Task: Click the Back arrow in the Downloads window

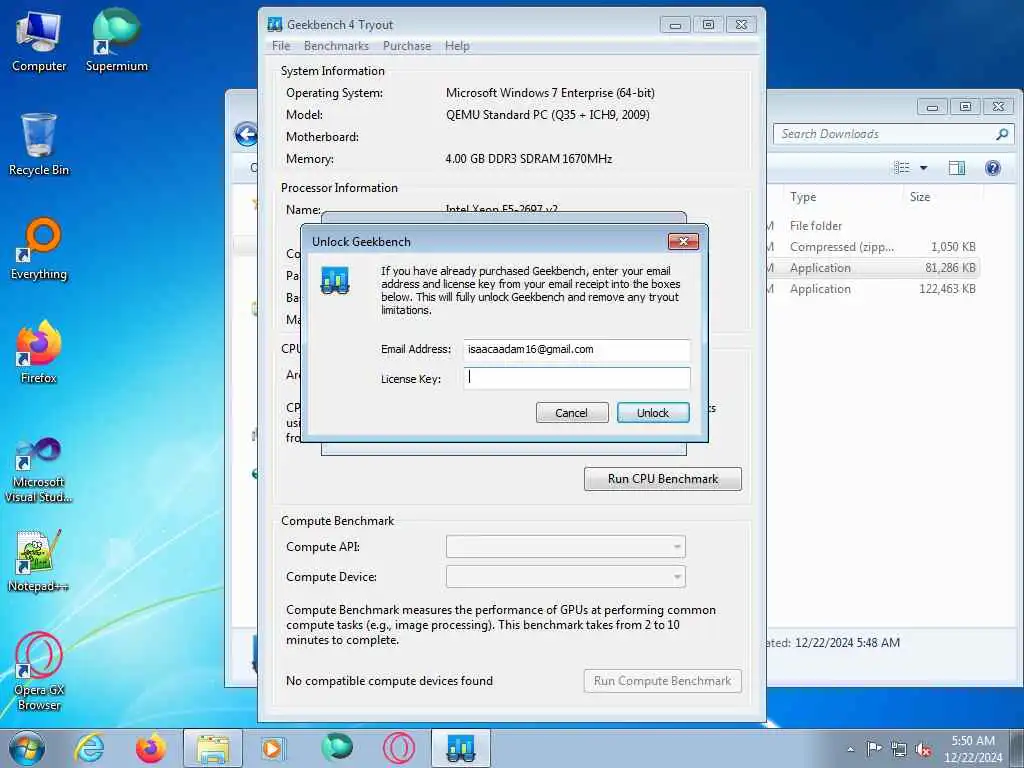Action: point(246,135)
